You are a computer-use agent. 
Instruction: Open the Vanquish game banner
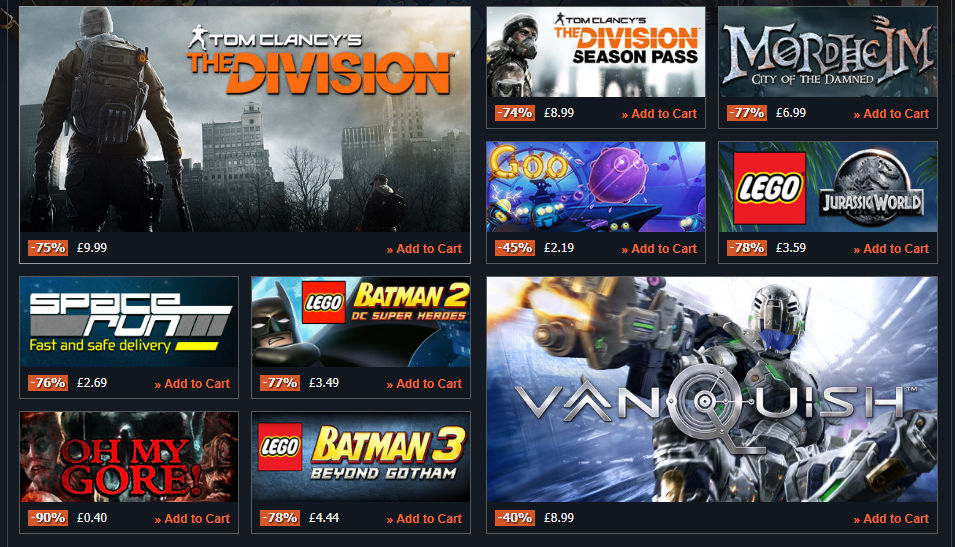712,390
